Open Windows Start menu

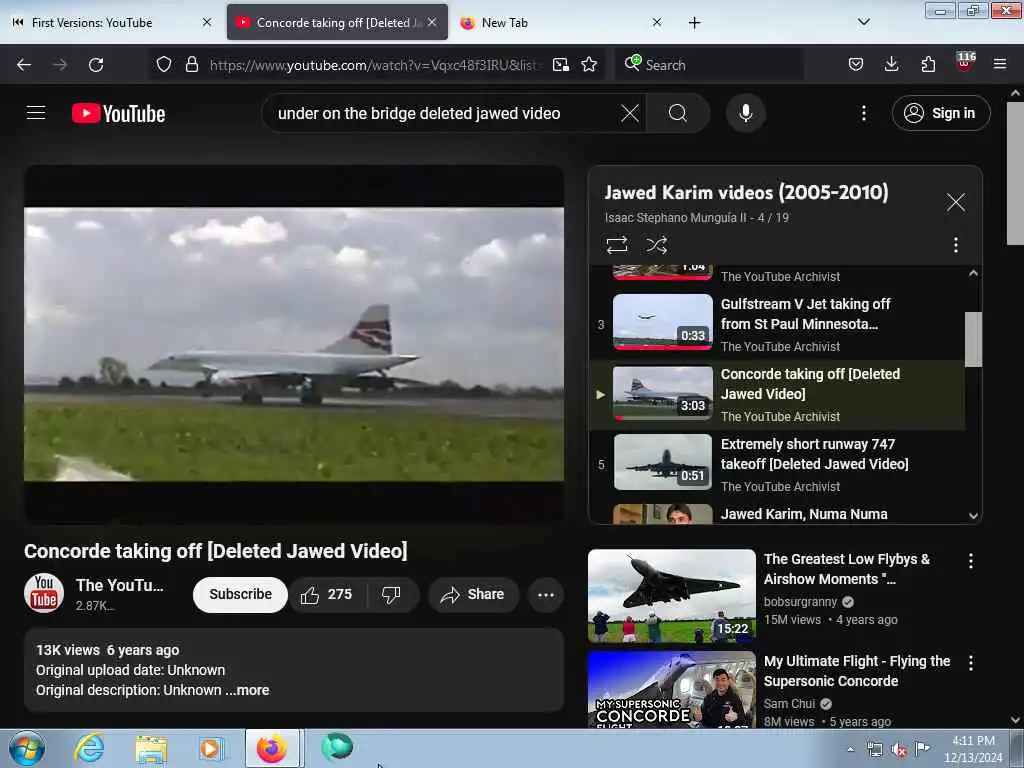pyautogui.click(x=26, y=748)
